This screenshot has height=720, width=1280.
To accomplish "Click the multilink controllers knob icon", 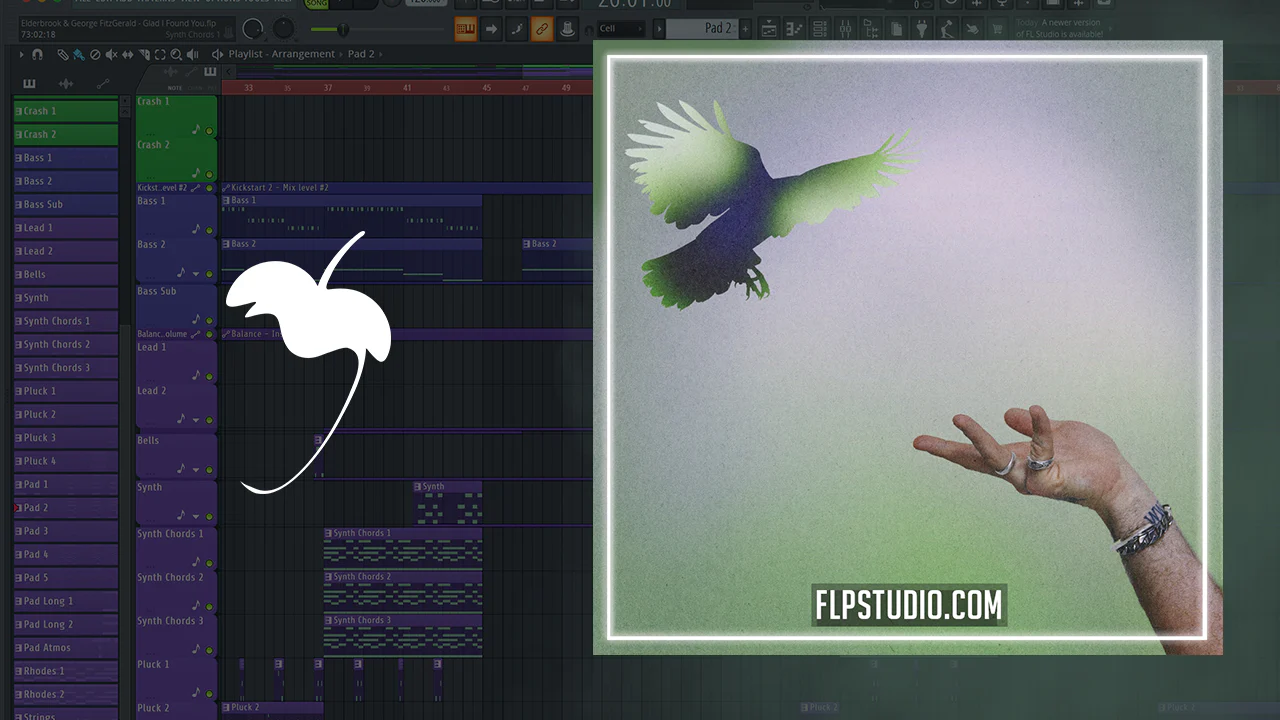I will 566,29.
